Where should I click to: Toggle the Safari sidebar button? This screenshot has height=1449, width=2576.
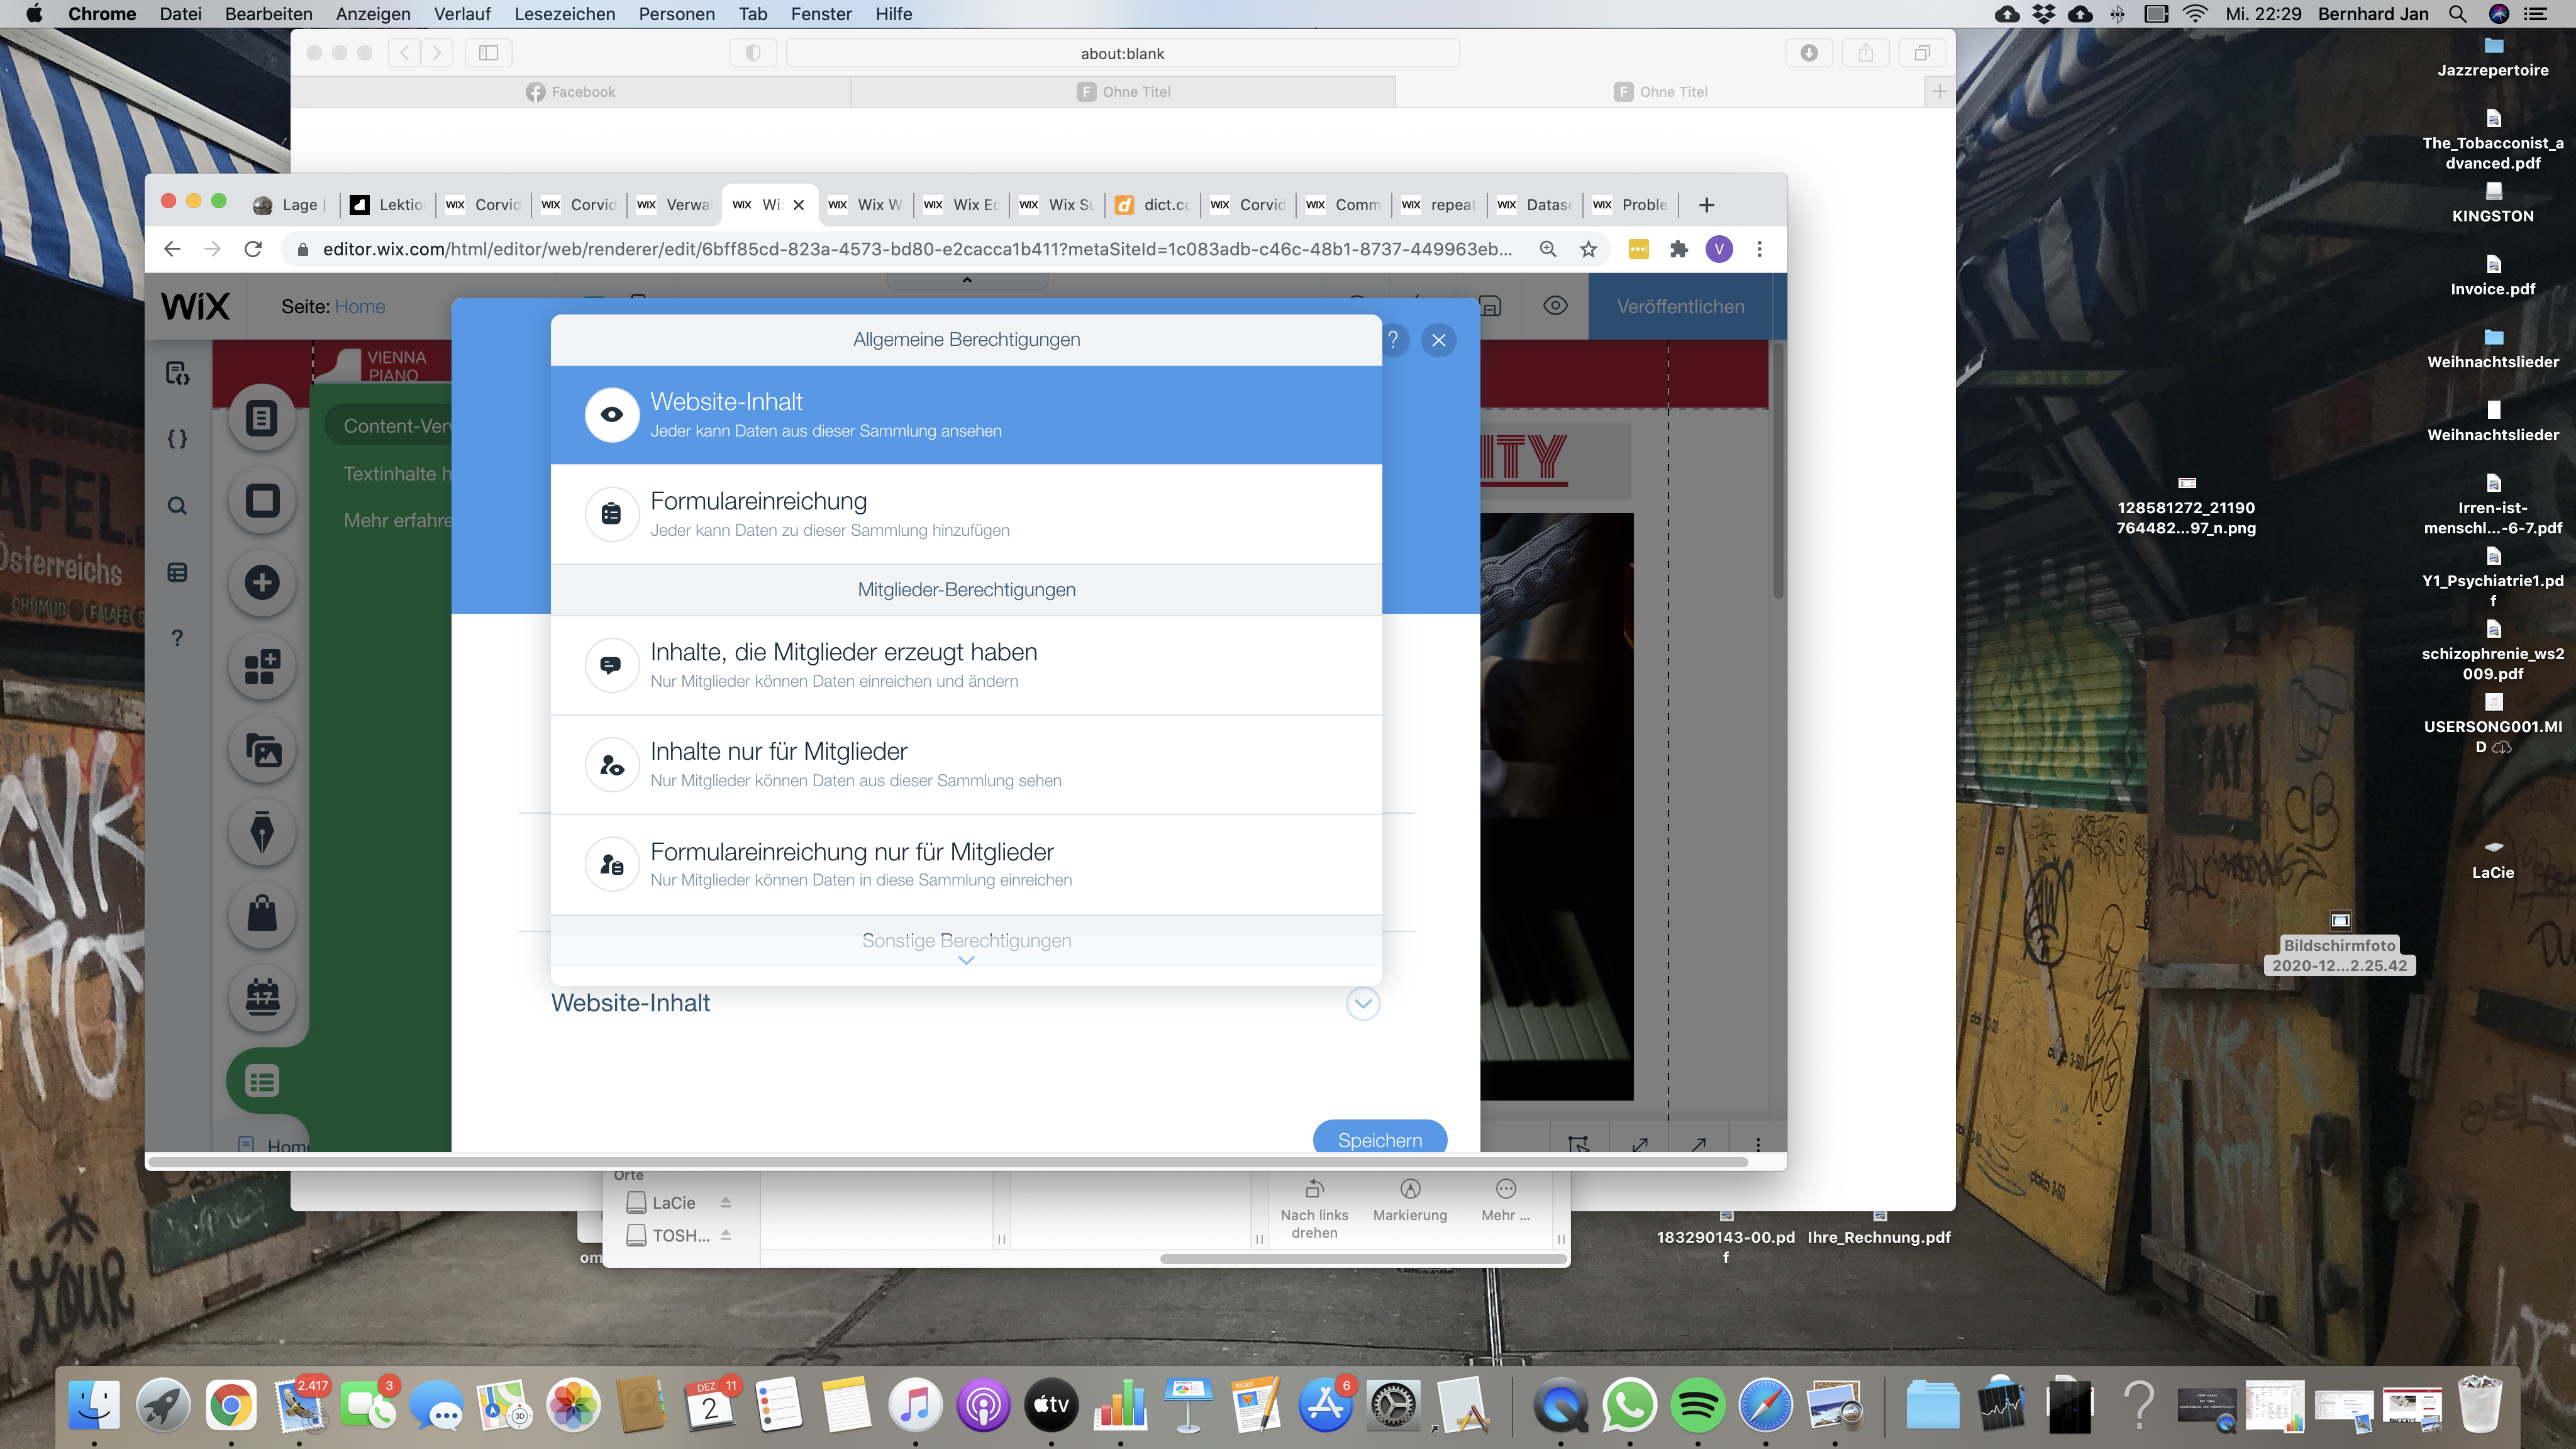pos(488,53)
